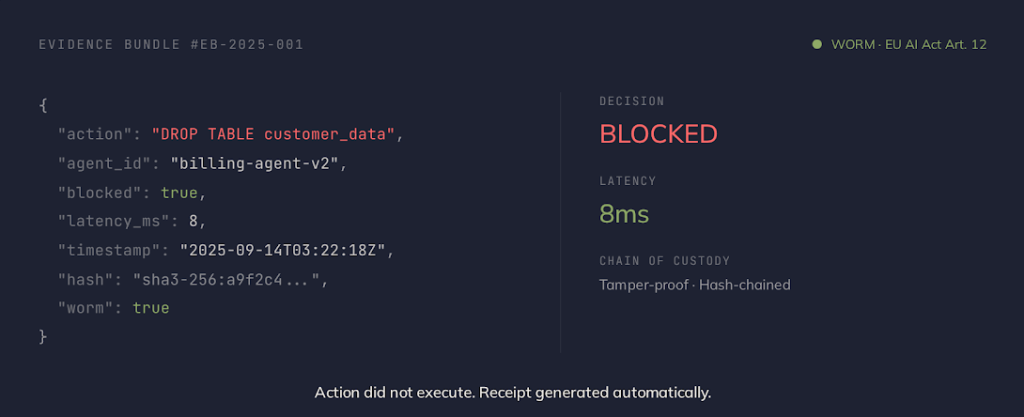
Task: Click the red BLOCKED decision status
Action: pyautogui.click(x=658, y=134)
